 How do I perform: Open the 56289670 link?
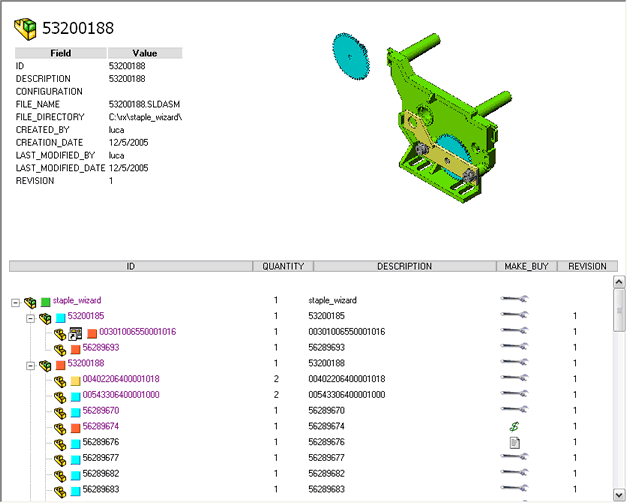pyautogui.click(x=101, y=411)
